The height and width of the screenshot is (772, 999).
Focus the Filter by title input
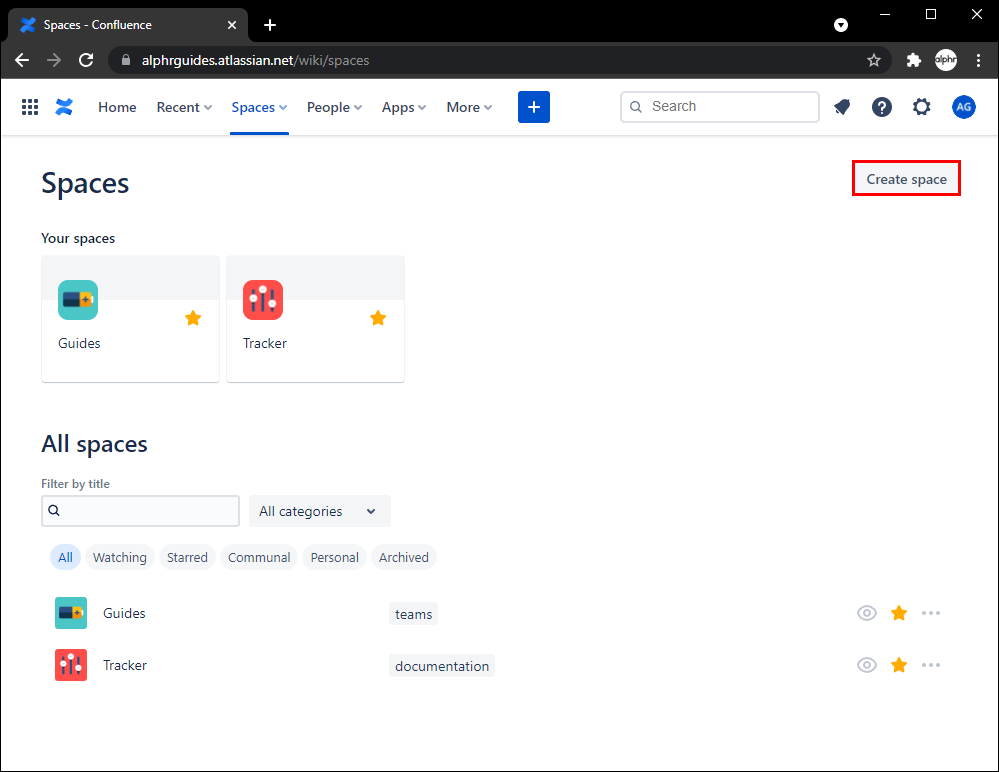coord(140,511)
